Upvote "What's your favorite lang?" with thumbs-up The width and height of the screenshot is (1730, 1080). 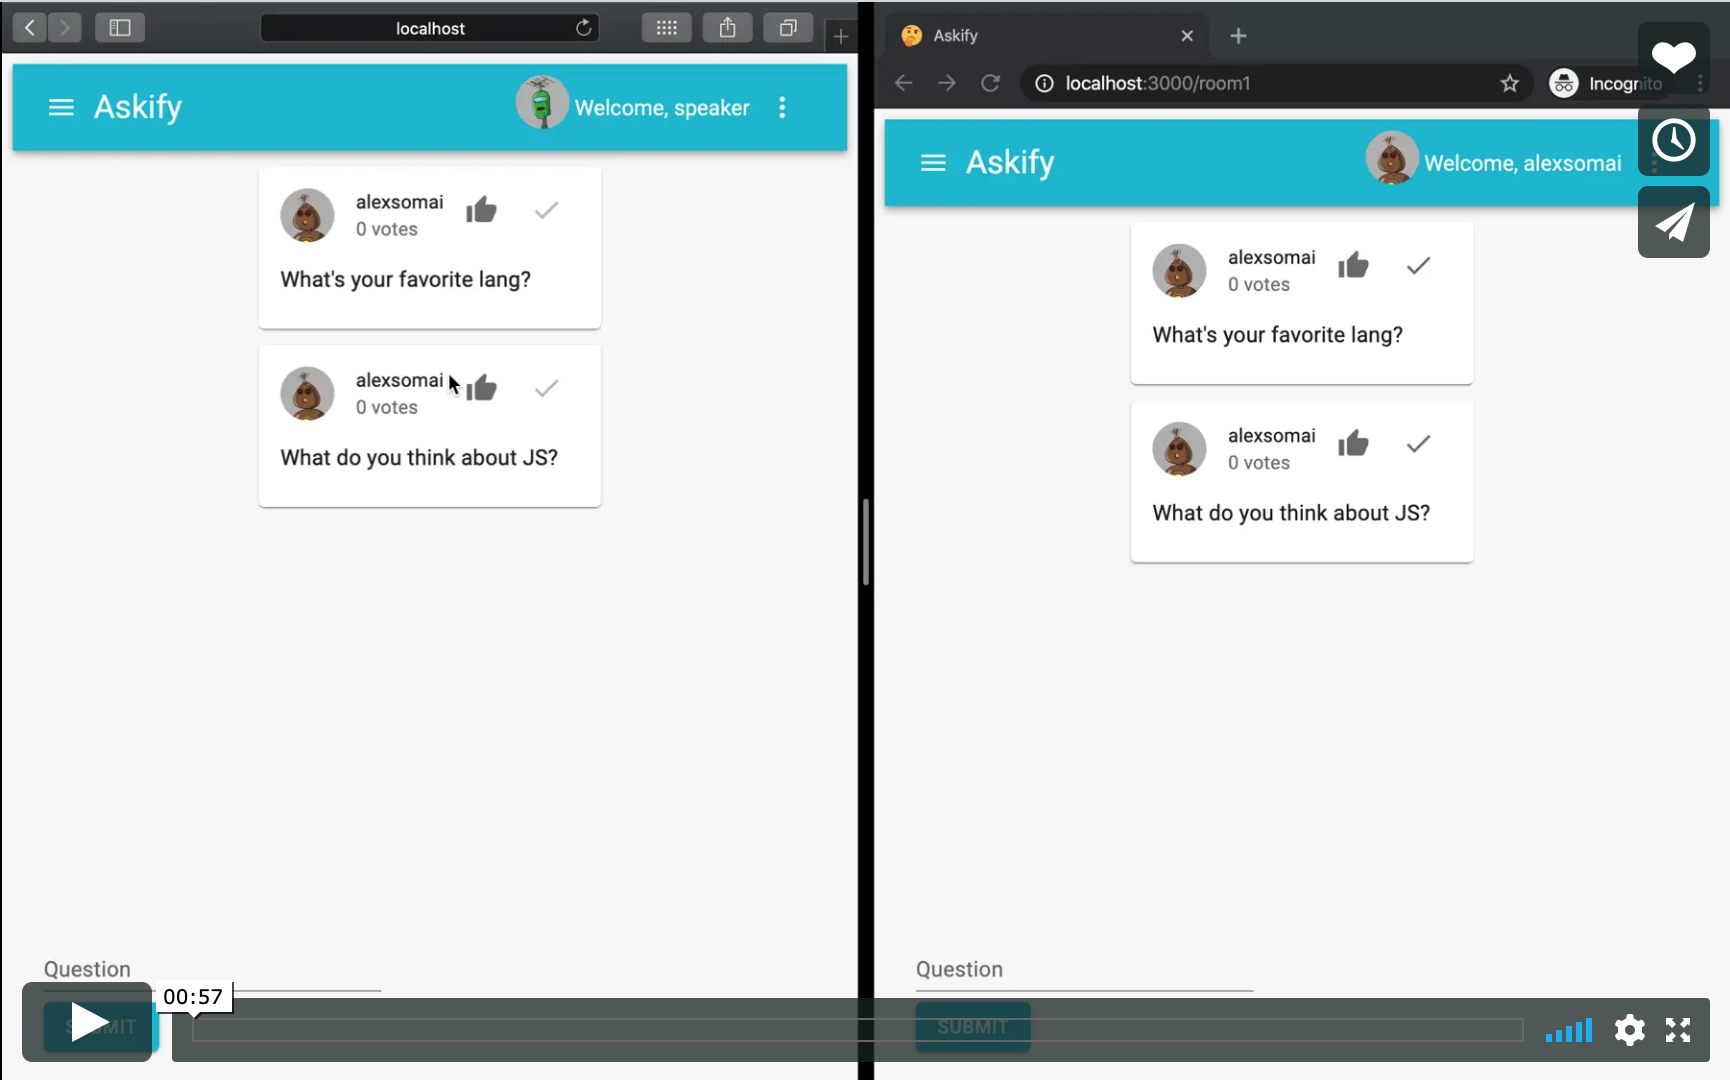coord(482,210)
